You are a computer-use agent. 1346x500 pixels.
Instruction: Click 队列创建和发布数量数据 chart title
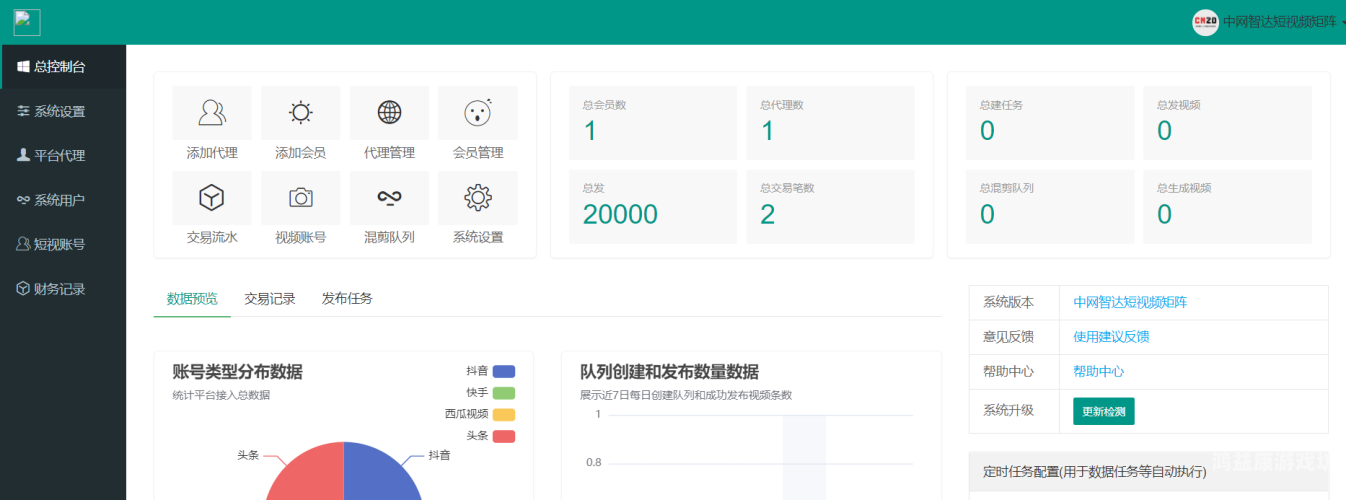[669, 372]
